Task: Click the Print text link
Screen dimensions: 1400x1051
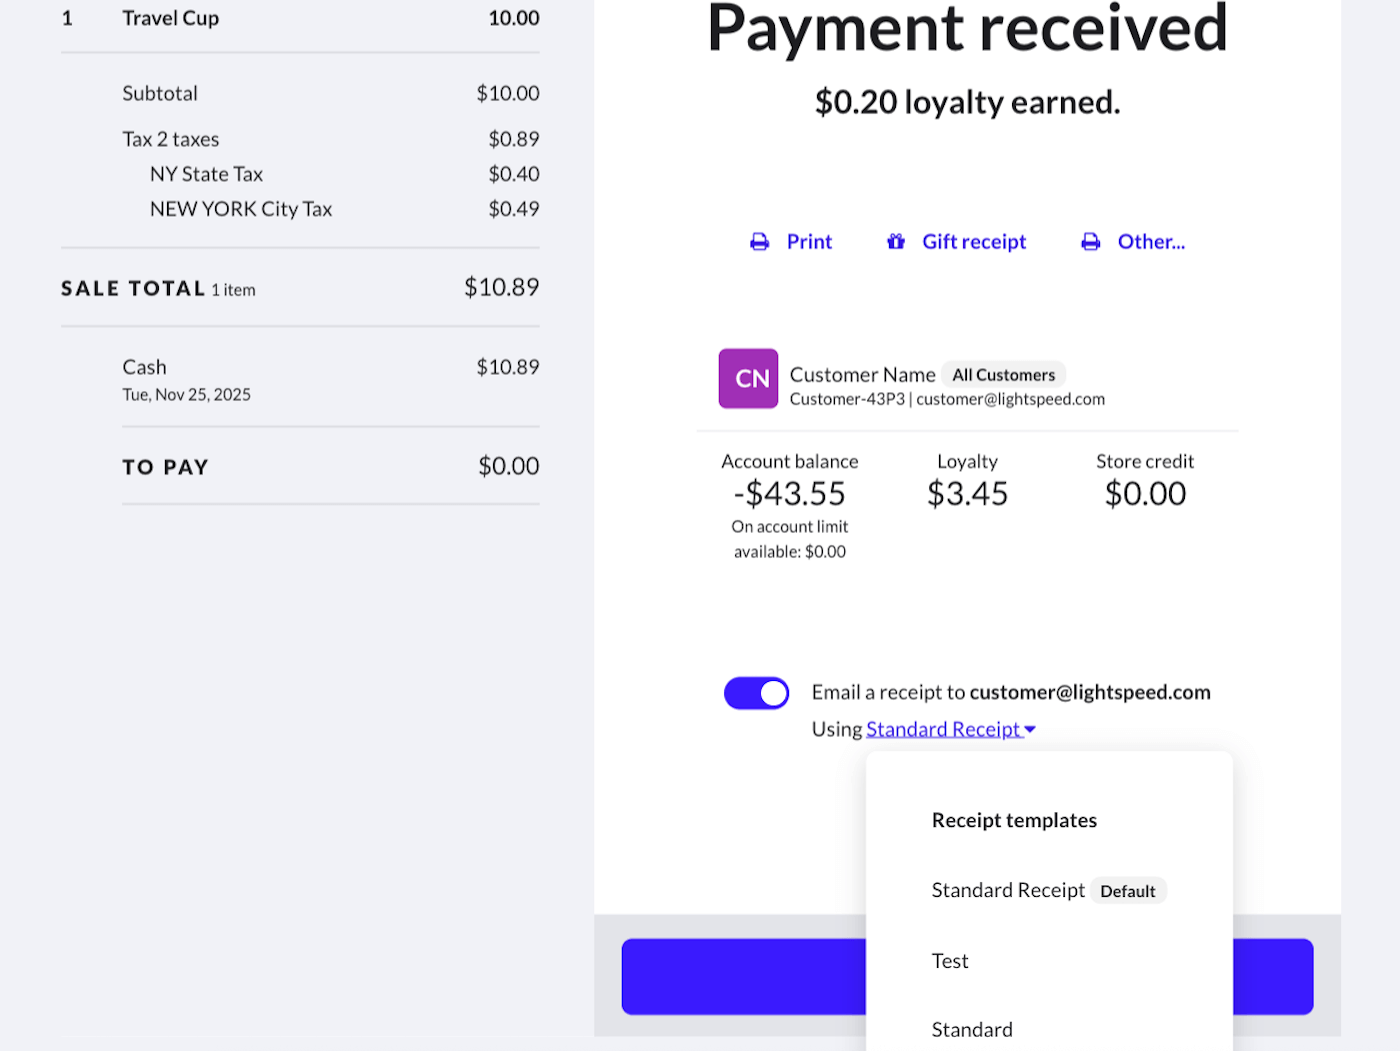Action: tap(809, 242)
